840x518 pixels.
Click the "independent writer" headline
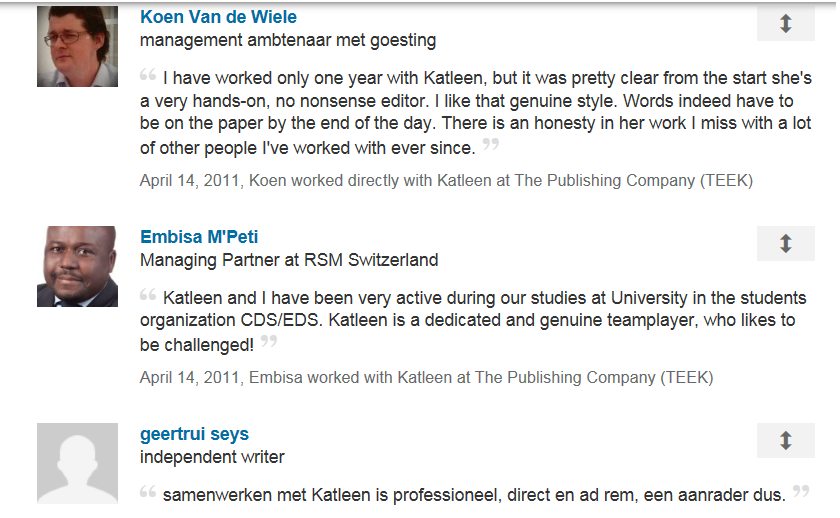[212, 457]
